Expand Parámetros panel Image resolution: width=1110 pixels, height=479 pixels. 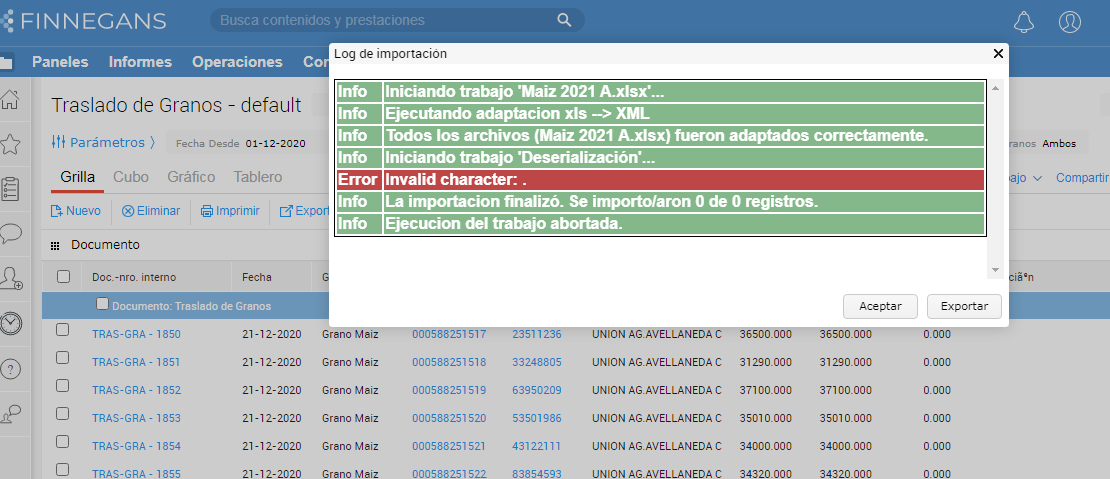click(x=103, y=143)
